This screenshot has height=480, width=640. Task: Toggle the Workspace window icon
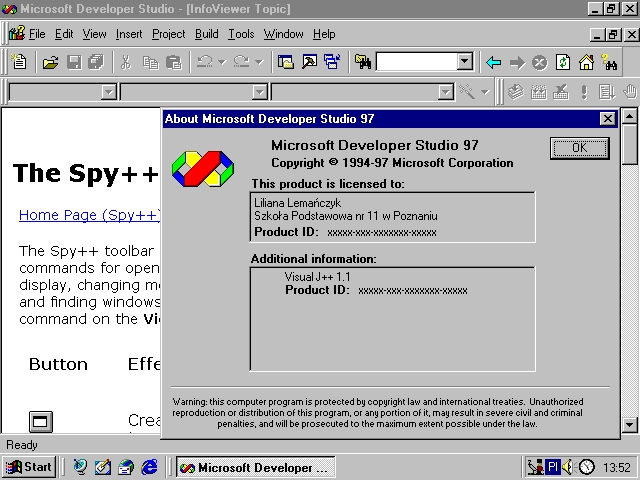point(286,62)
